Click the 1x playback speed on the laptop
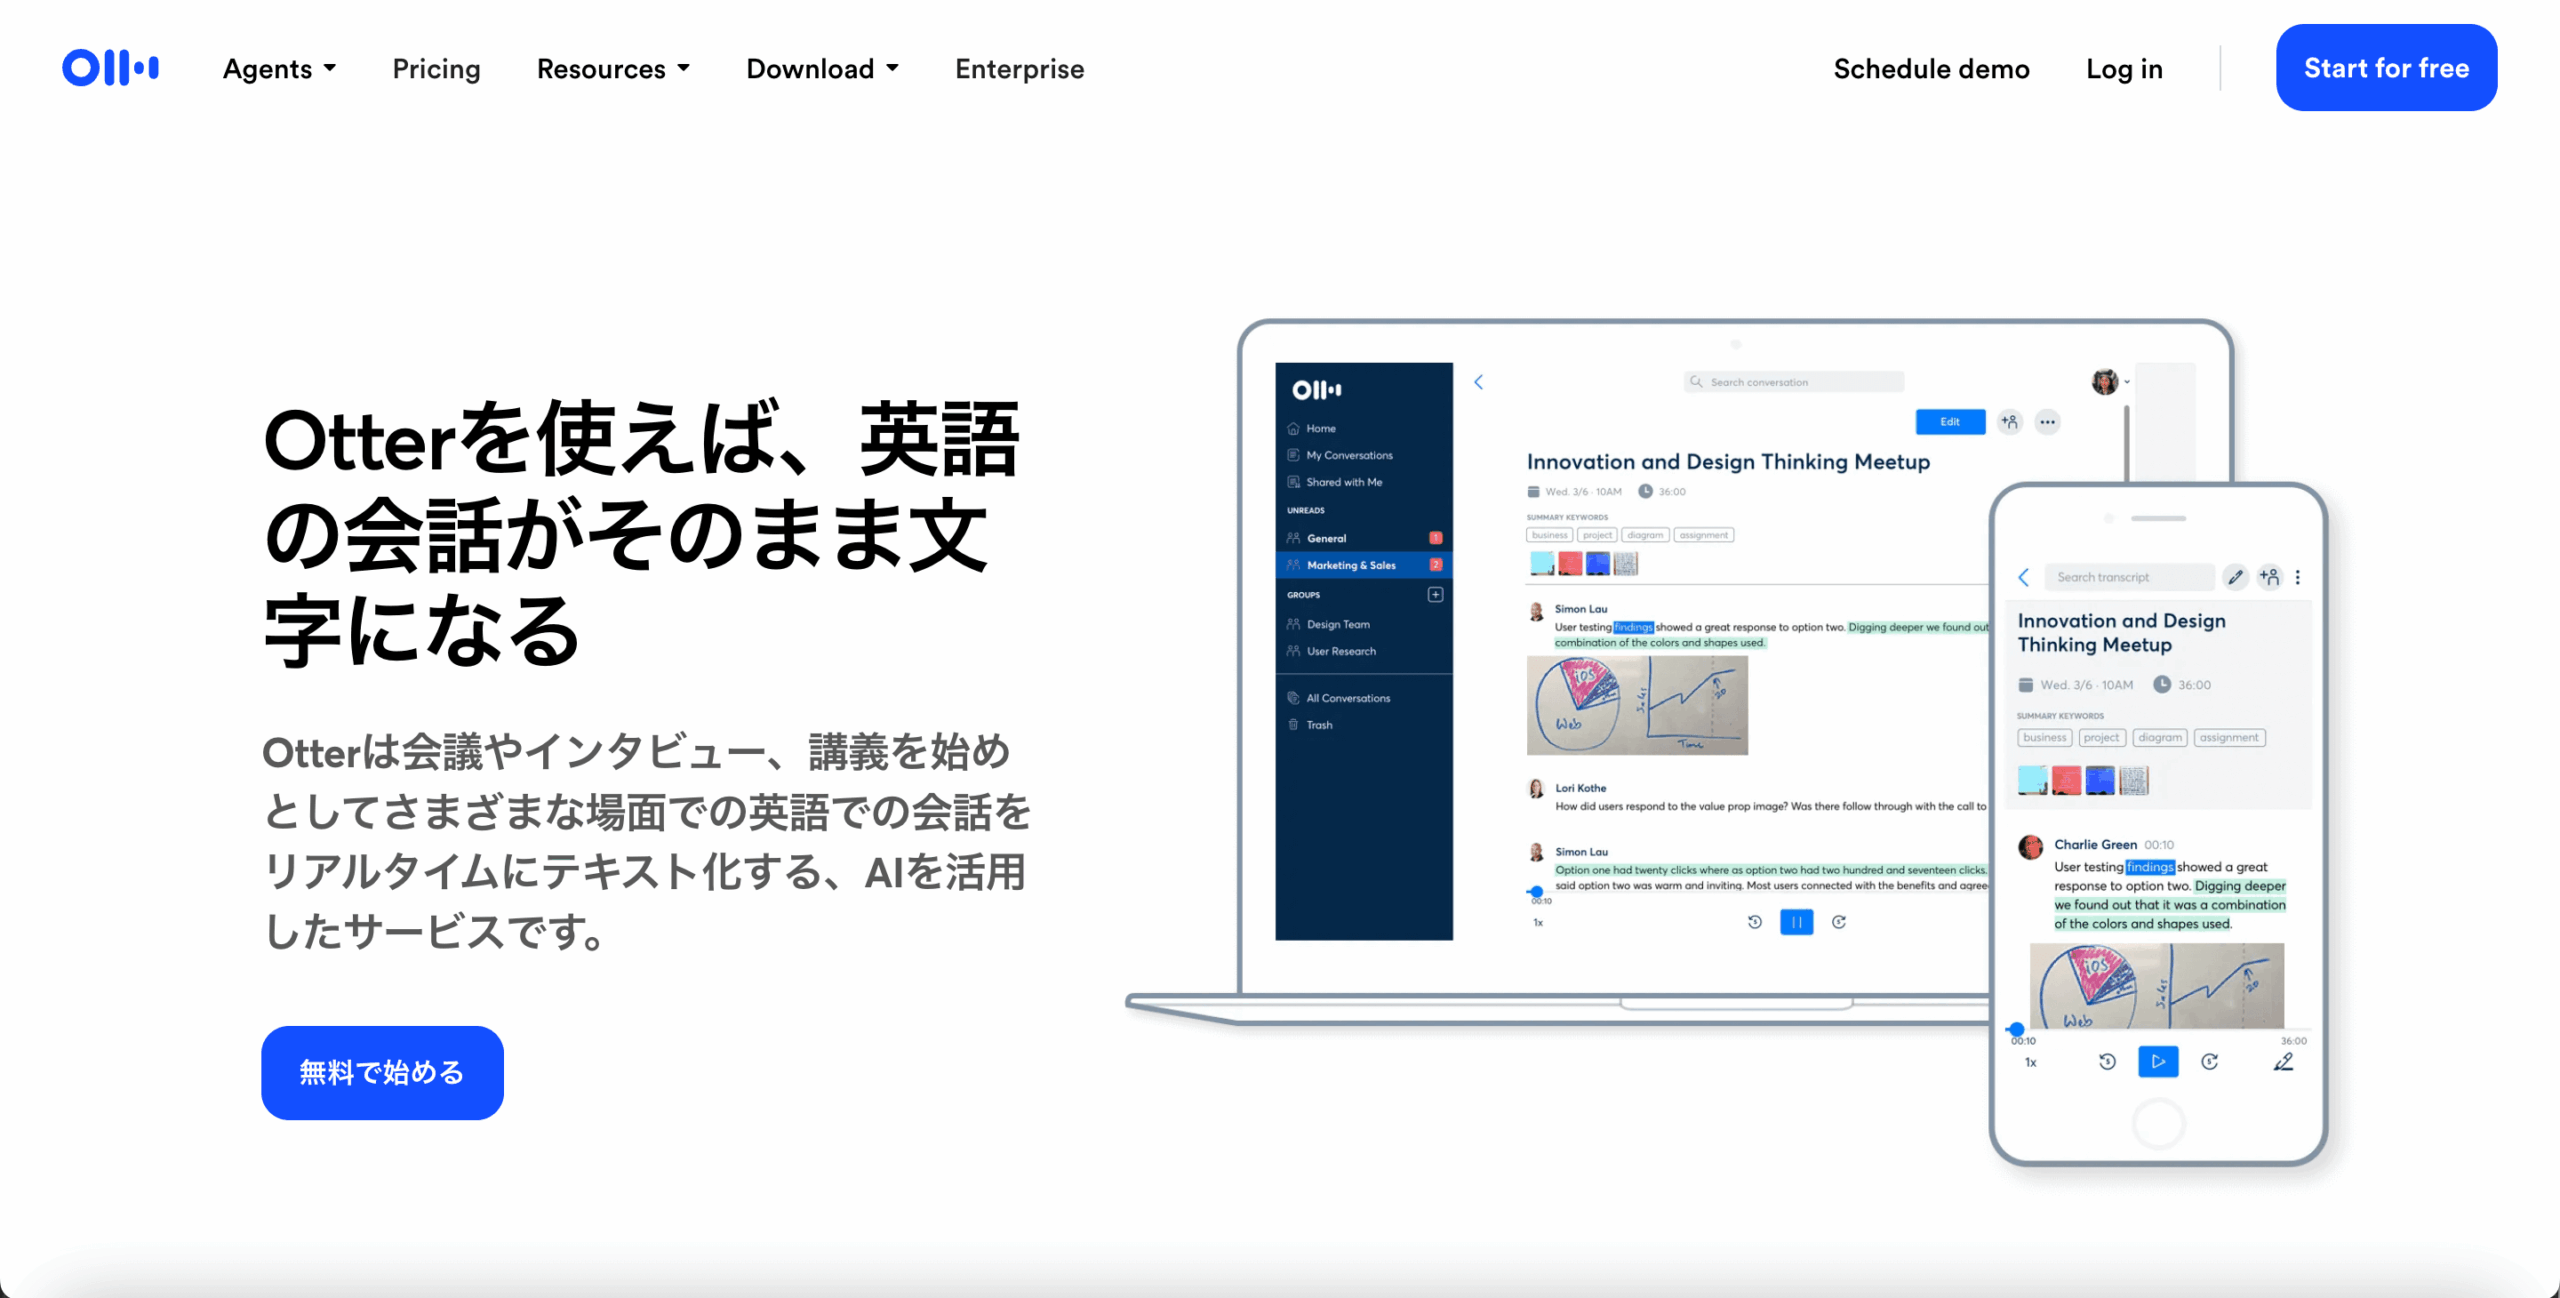 coord(1538,922)
